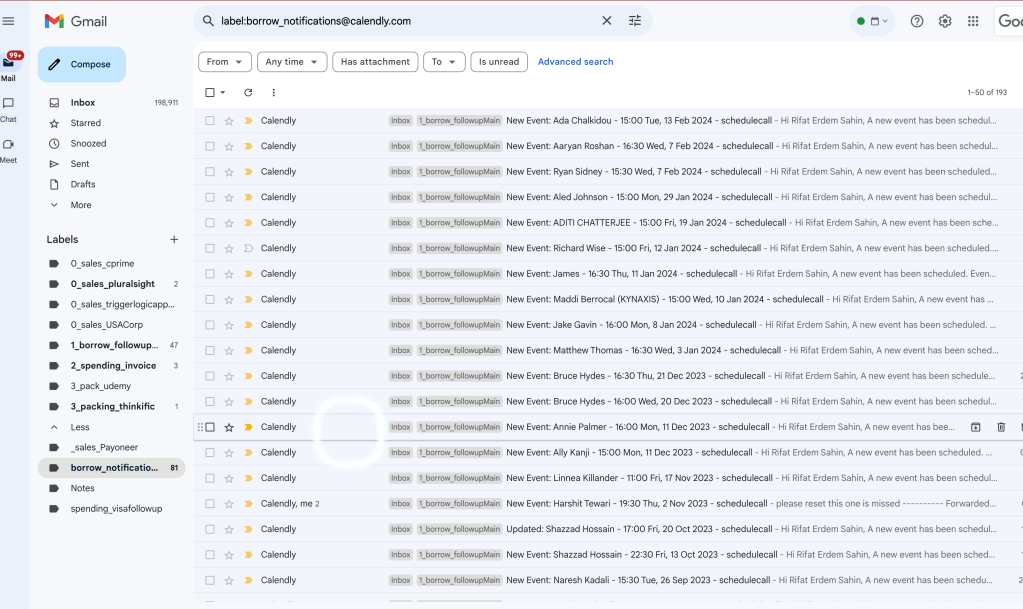Screen dimensions: 1023x609
Task: Select the Ally Kanji email checkbox
Action: (209, 452)
